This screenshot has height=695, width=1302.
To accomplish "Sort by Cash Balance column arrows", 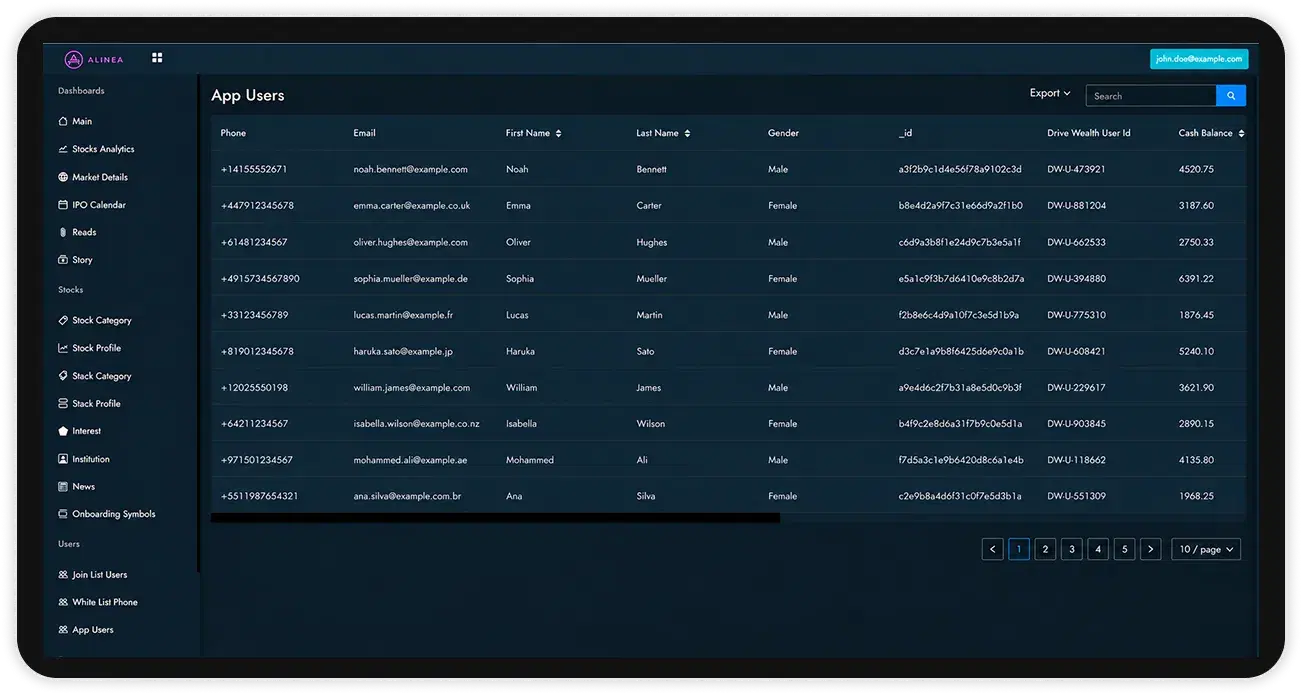I will [x=1241, y=133].
